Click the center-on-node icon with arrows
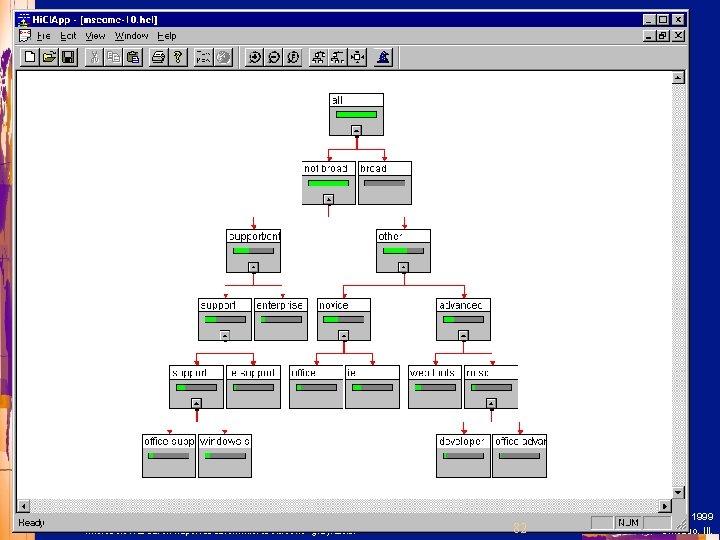This screenshot has height=540, width=720. click(x=357, y=57)
